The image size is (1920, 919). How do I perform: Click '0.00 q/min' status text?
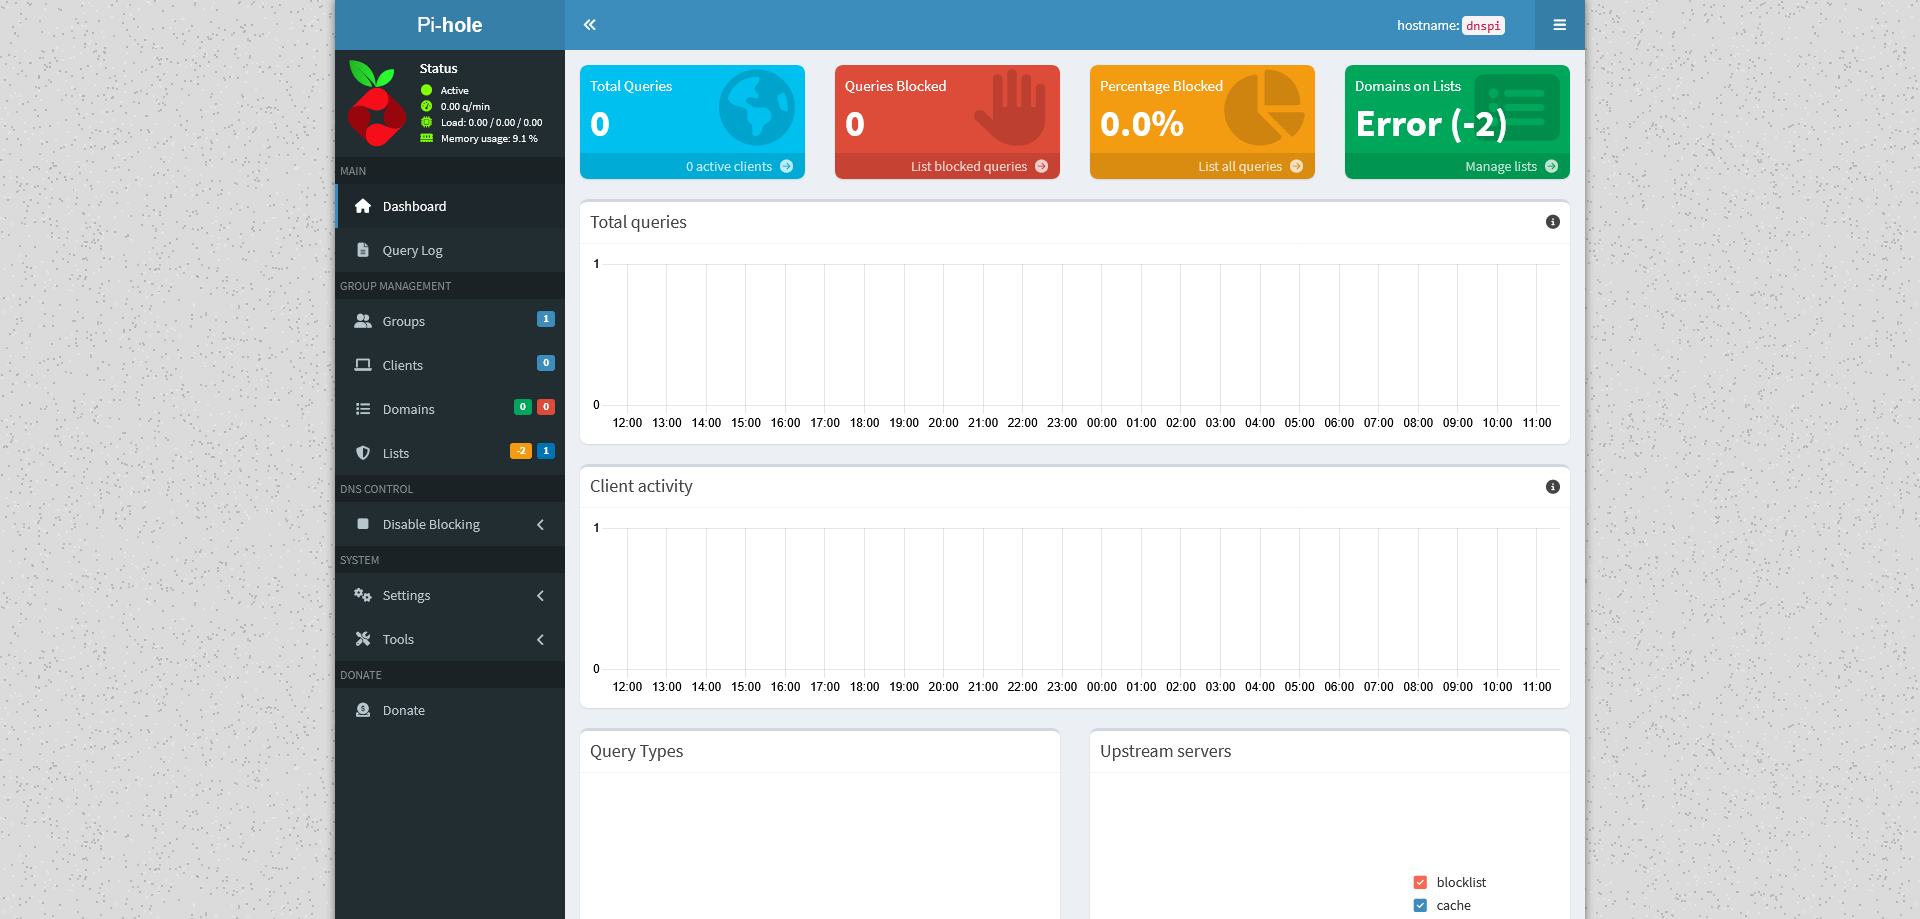click(465, 107)
